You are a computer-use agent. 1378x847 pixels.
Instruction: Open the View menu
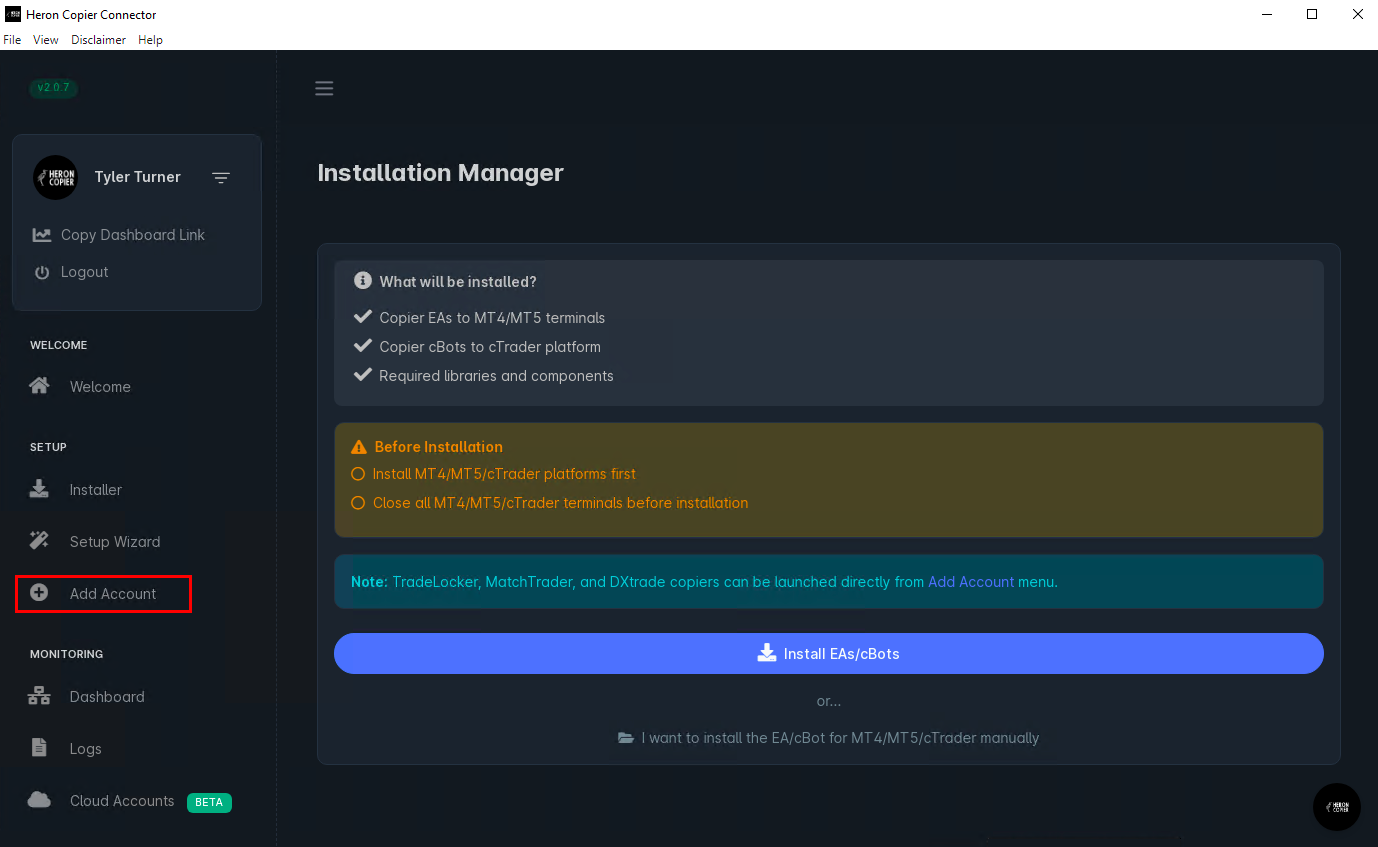click(46, 40)
